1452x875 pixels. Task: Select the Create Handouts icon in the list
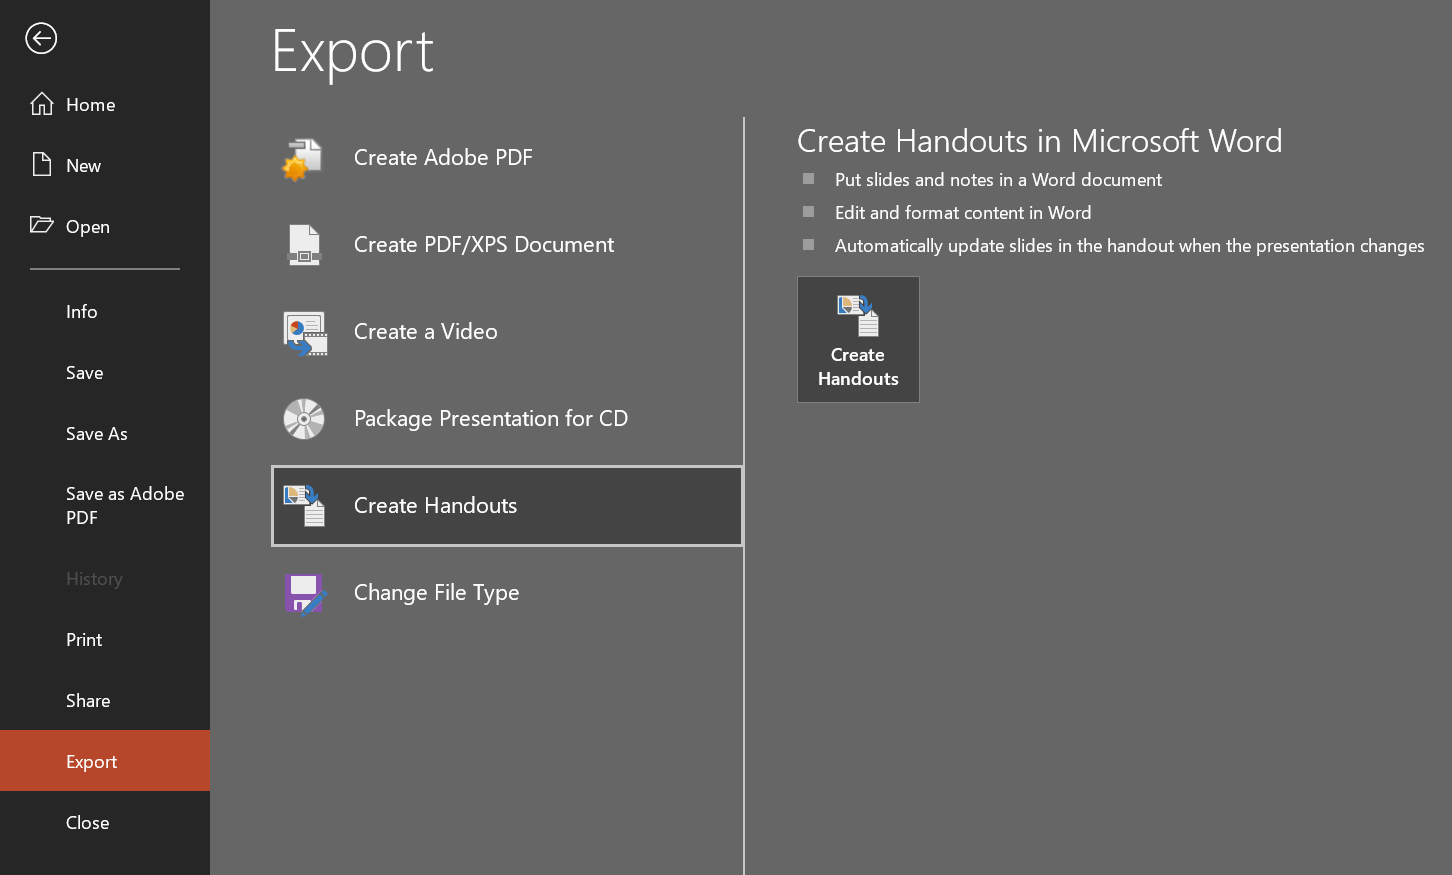pos(304,505)
